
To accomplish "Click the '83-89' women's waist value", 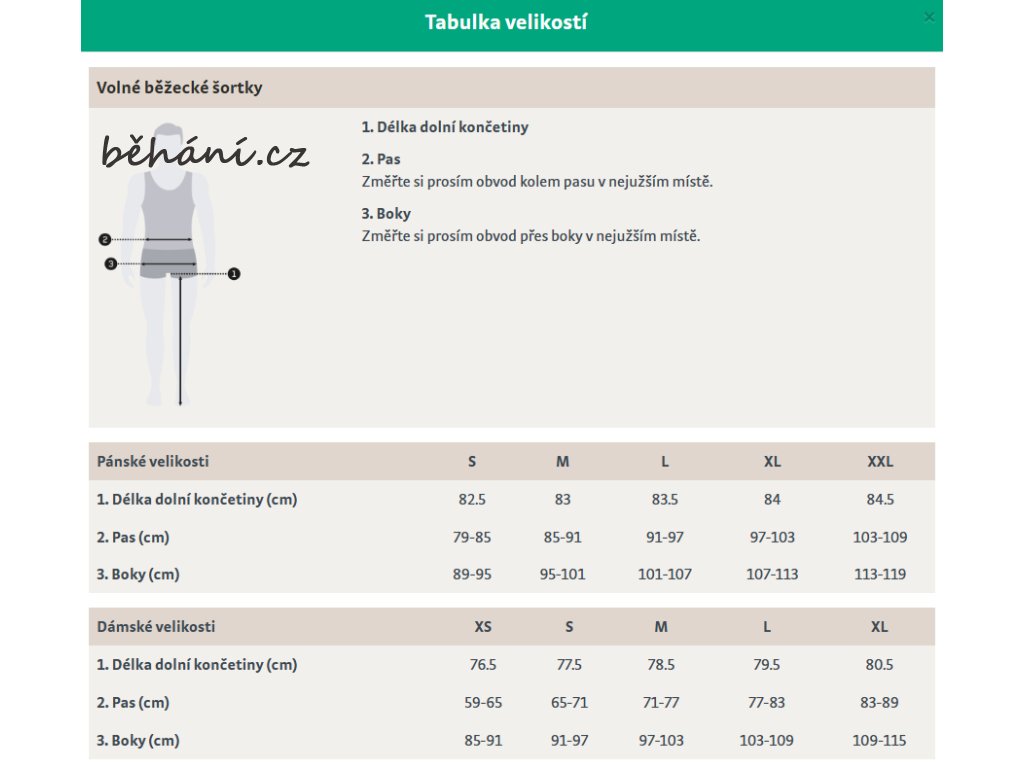I will (879, 703).
